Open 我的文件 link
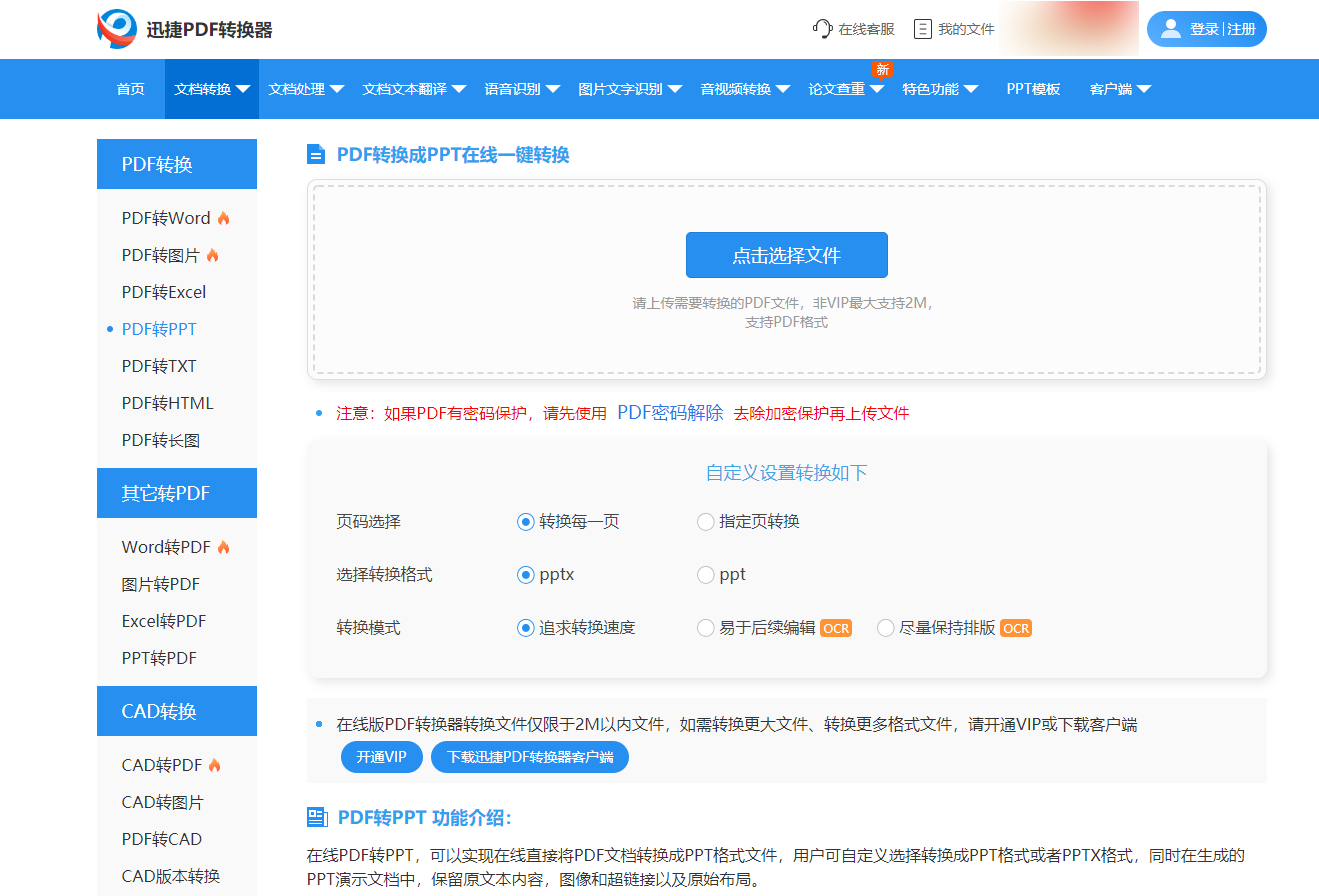Image resolution: width=1319 pixels, height=896 pixels. point(966,29)
